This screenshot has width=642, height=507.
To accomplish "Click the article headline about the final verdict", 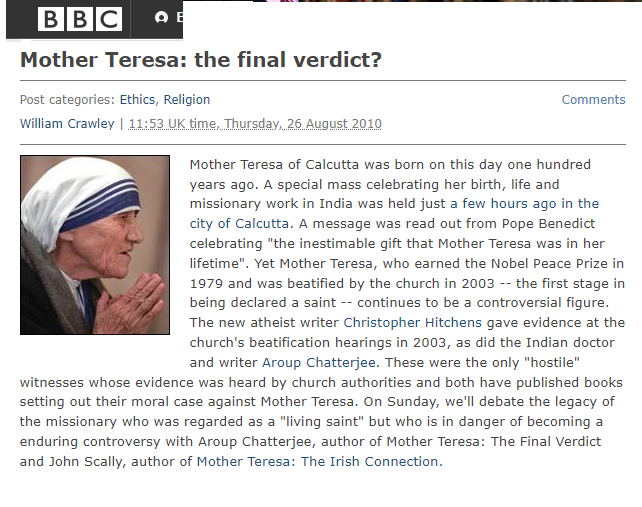I will point(201,59).
